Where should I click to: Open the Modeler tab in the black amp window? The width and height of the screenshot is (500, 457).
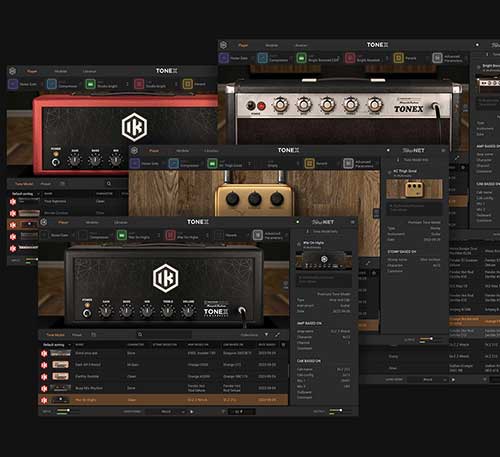[92, 222]
